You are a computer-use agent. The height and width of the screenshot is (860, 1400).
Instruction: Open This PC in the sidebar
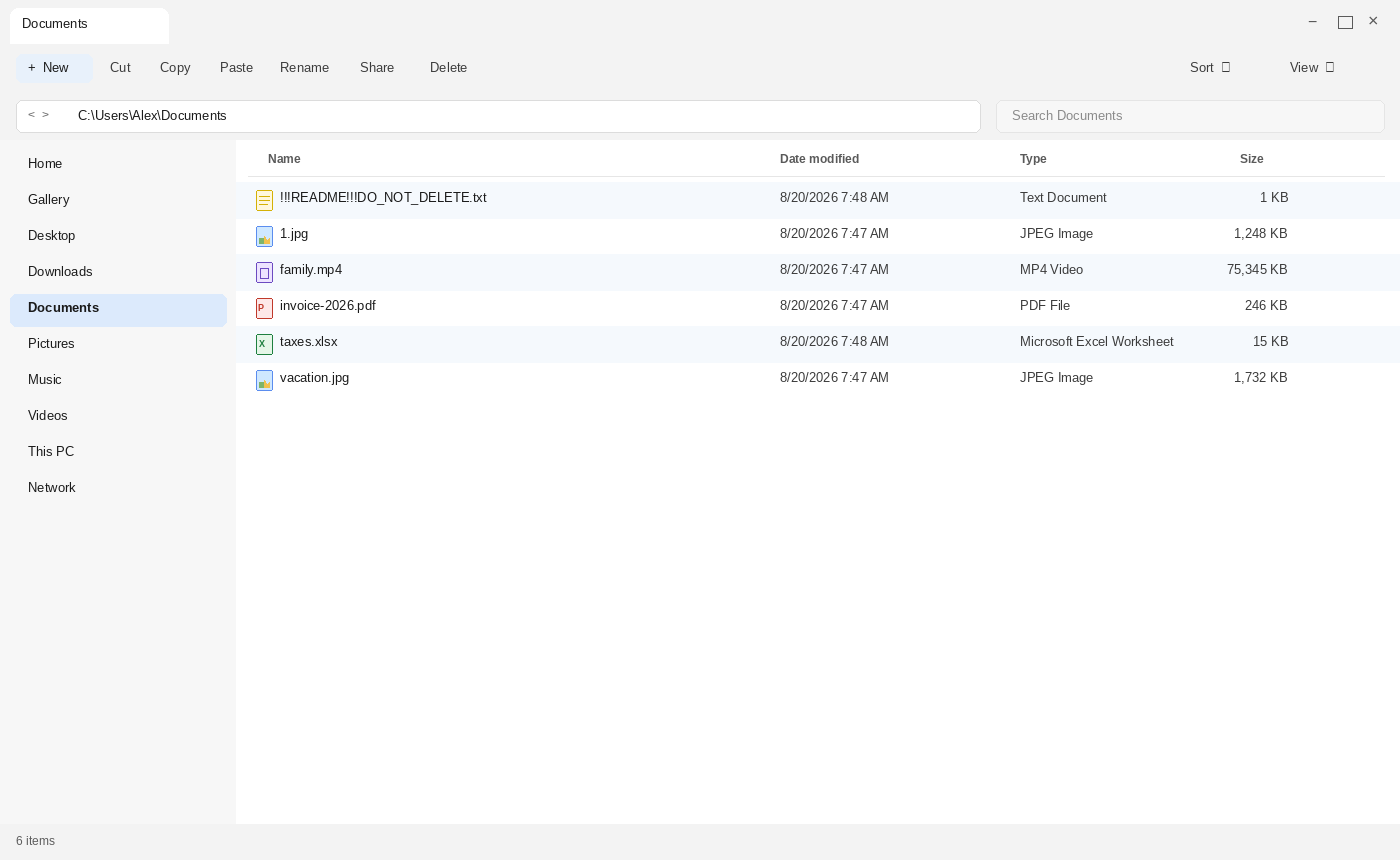[x=118, y=452]
